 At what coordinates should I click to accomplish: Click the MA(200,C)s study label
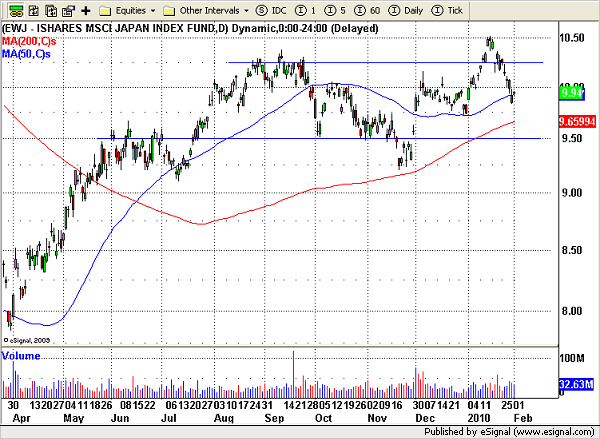pos(29,41)
